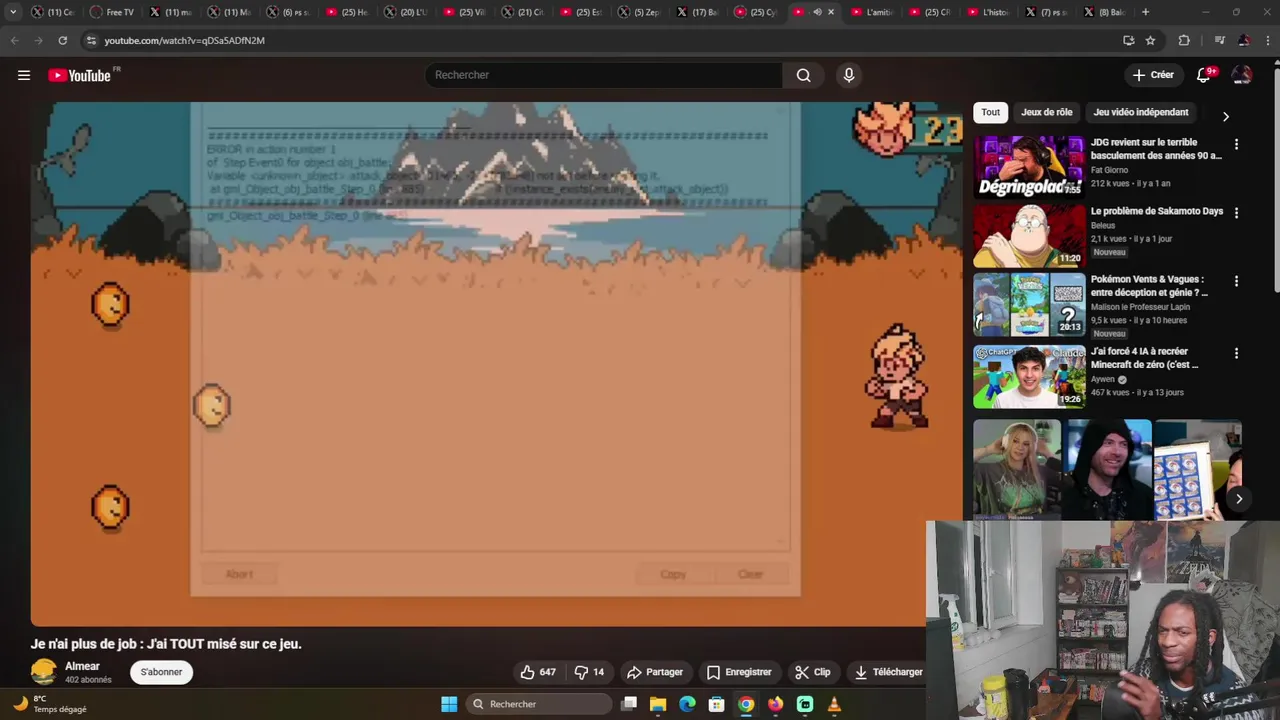The height and width of the screenshot is (720, 1280).
Task: Open Almear channel avatar
Action: click(x=44, y=672)
